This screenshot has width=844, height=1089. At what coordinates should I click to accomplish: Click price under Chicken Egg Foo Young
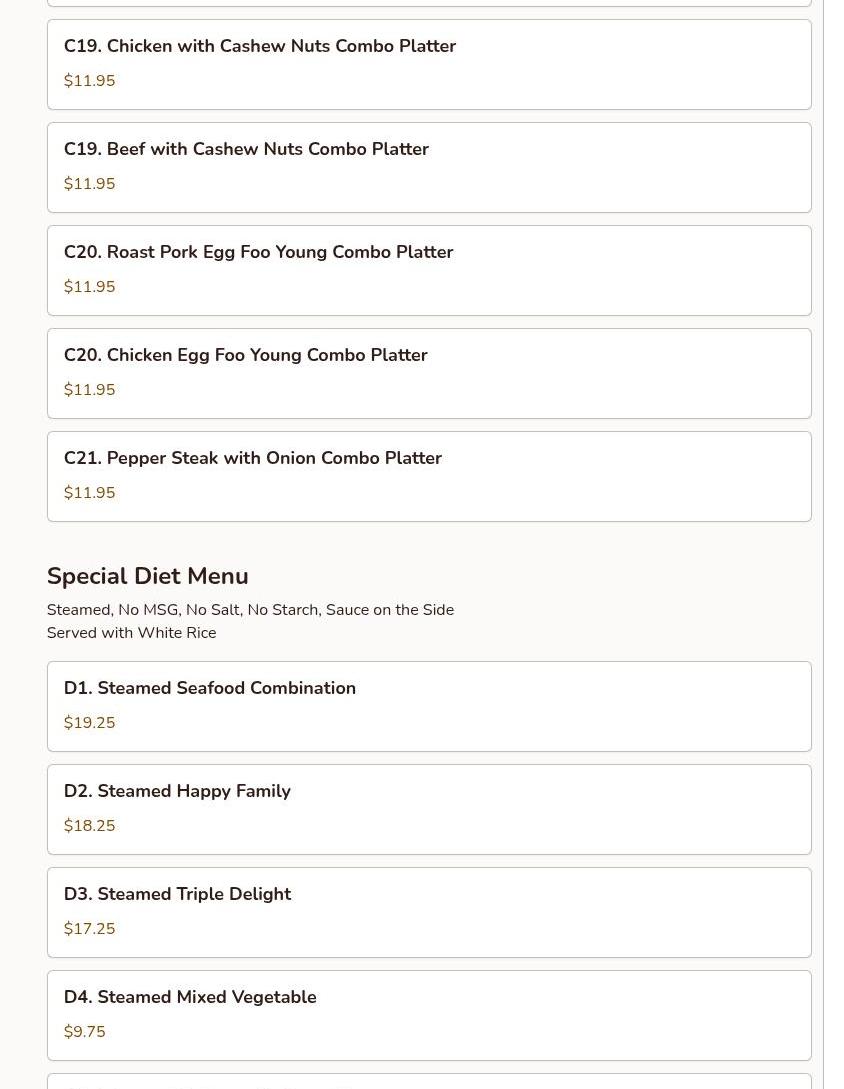click(x=89, y=390)
